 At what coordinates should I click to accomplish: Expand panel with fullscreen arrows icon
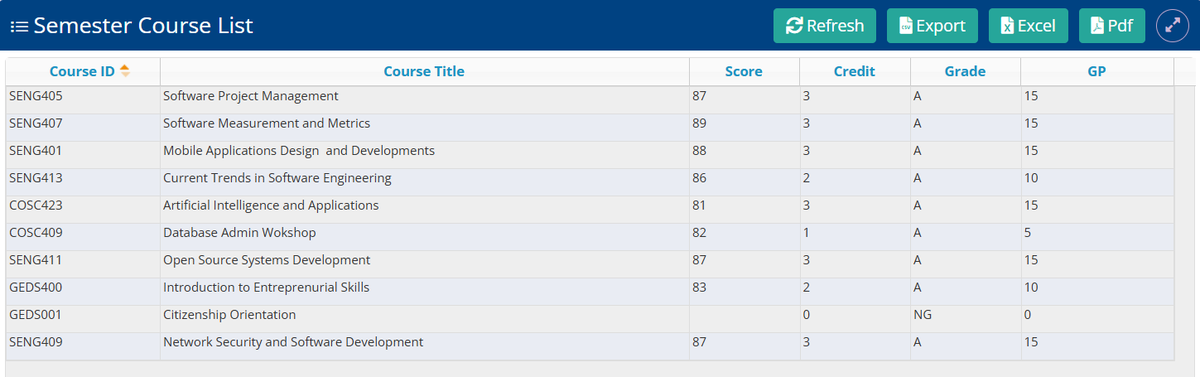1173,26
